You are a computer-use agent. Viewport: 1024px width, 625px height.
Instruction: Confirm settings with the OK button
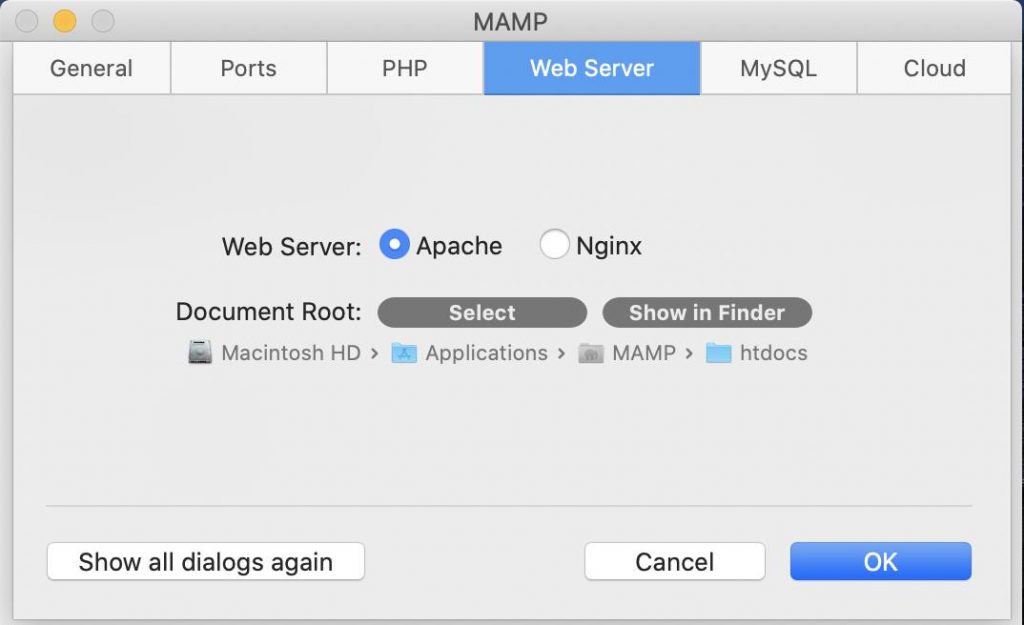881,562
